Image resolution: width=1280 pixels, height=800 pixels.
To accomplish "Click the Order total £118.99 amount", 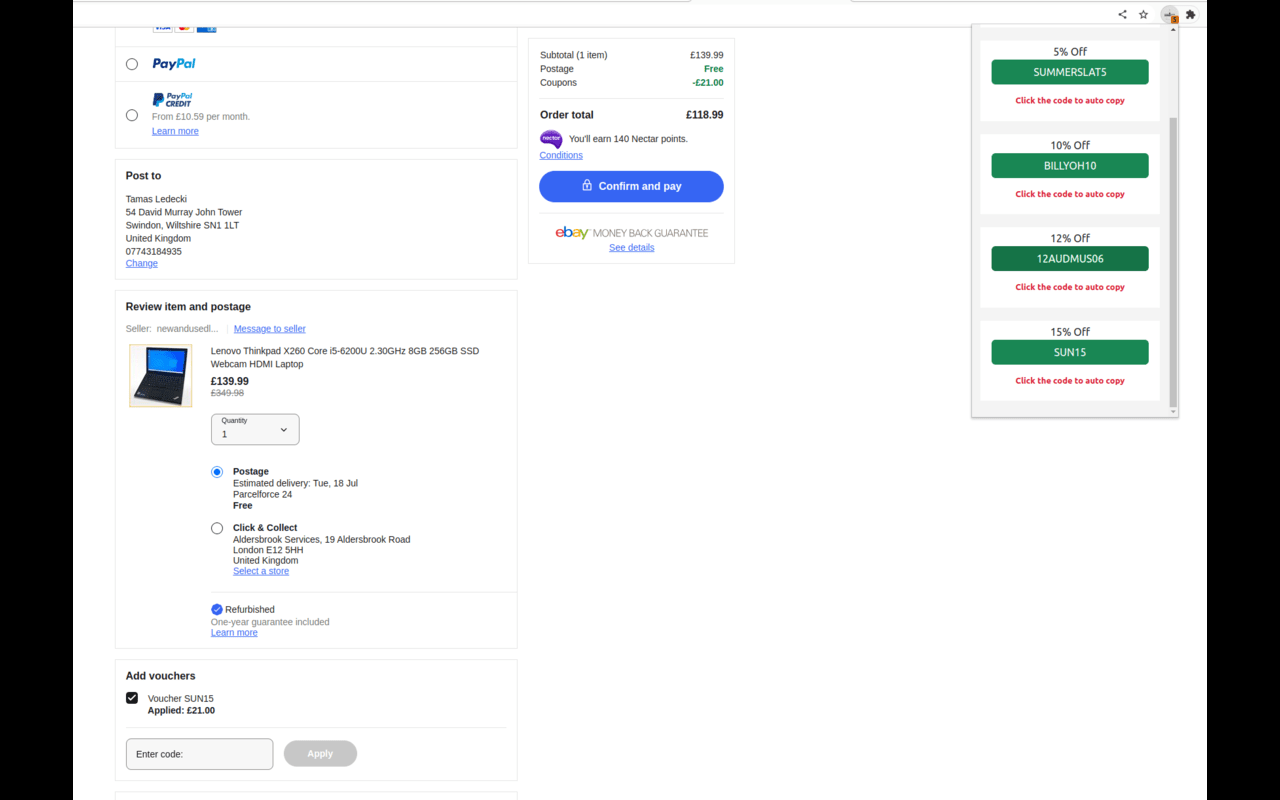I will point(704,115).
